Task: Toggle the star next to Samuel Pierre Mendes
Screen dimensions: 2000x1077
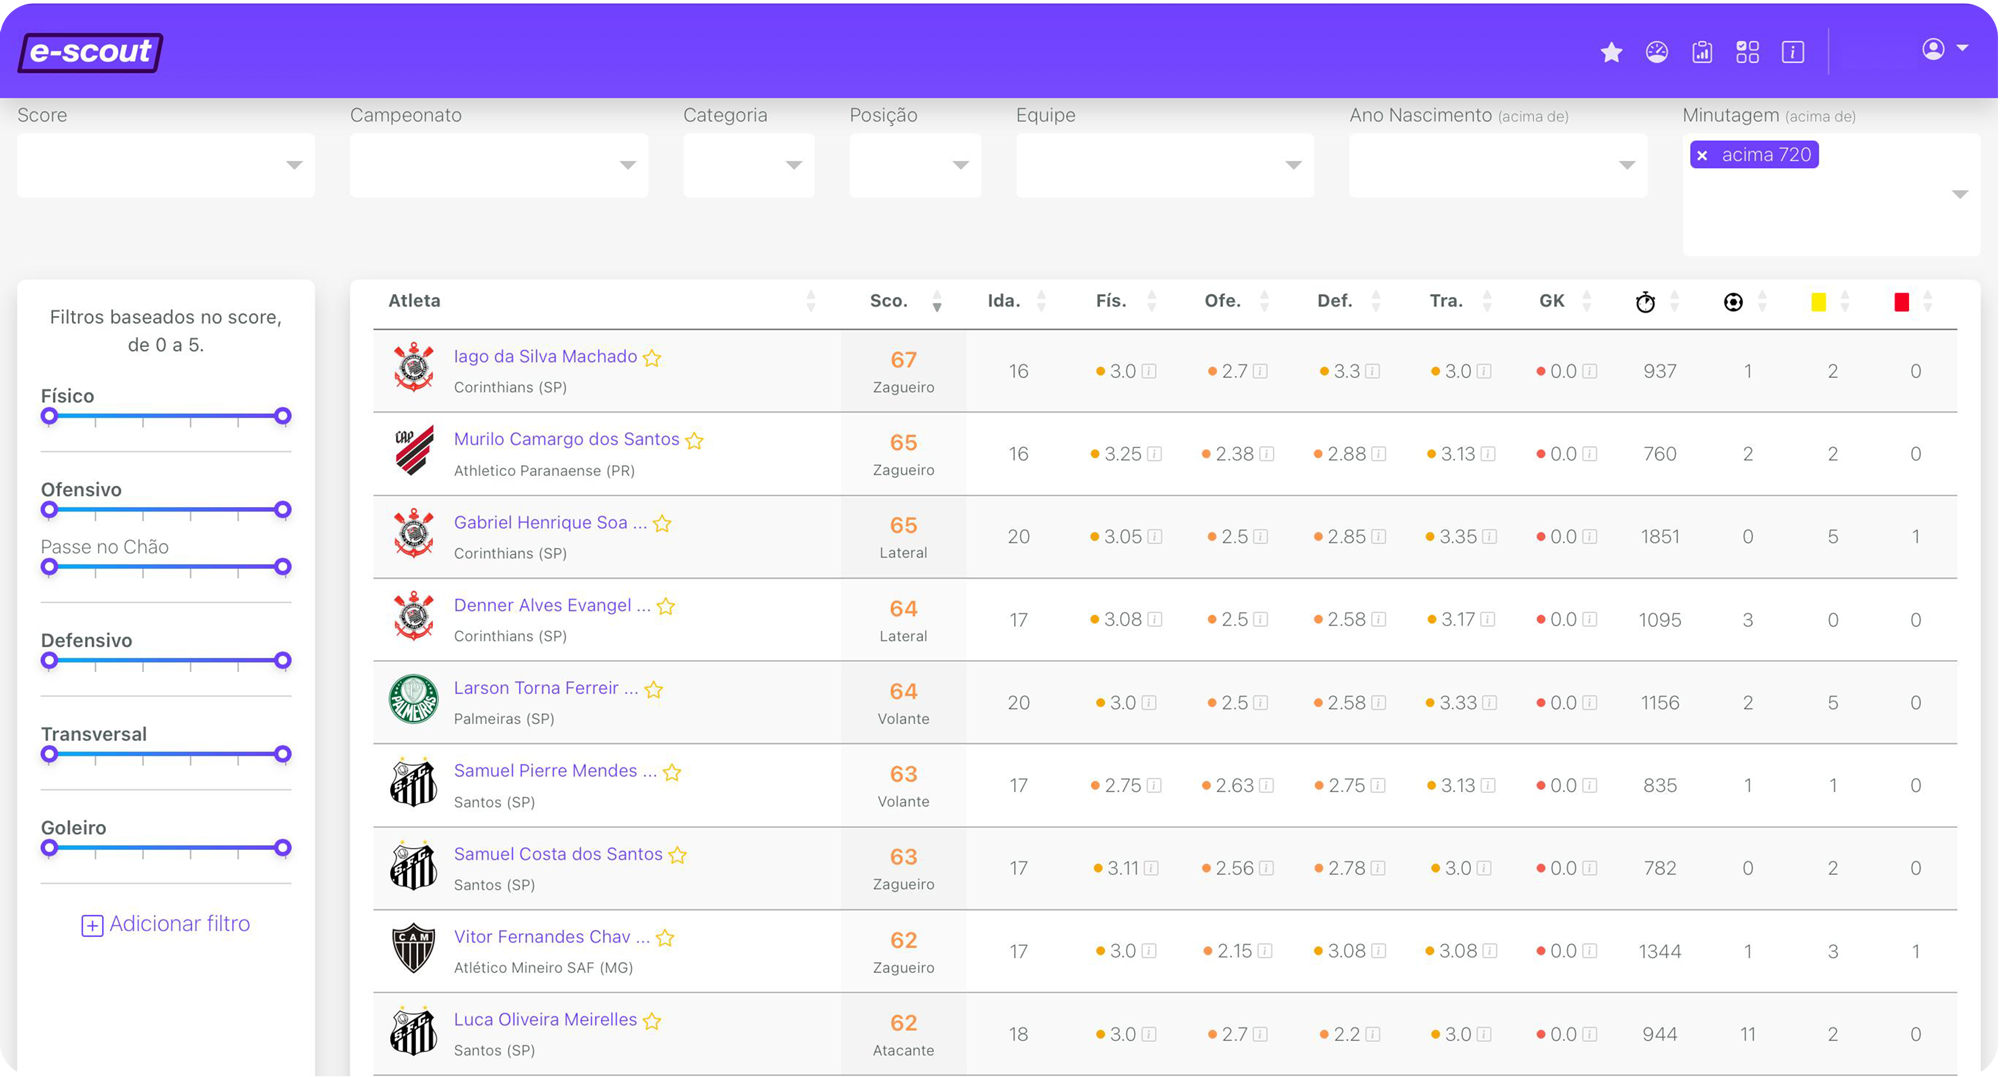Action: 671,772
